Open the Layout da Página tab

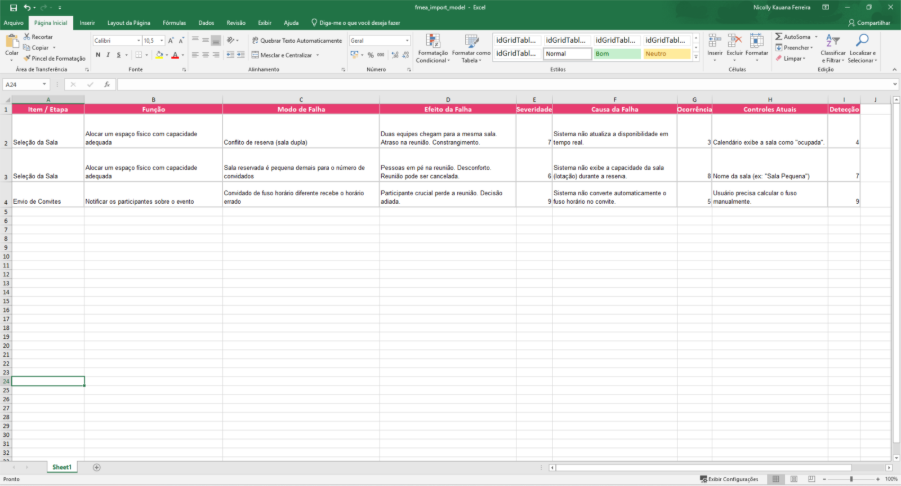(x=129, y=22)
